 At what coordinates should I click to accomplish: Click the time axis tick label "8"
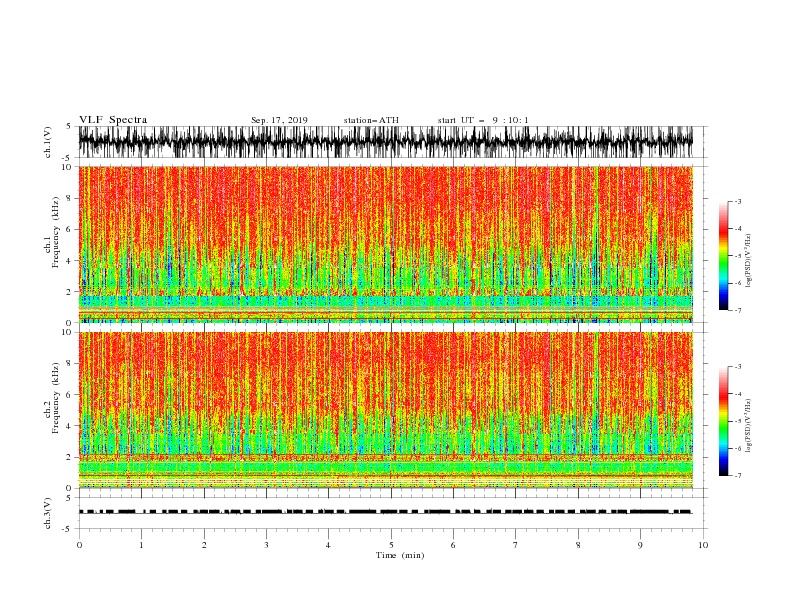(578, 545)
